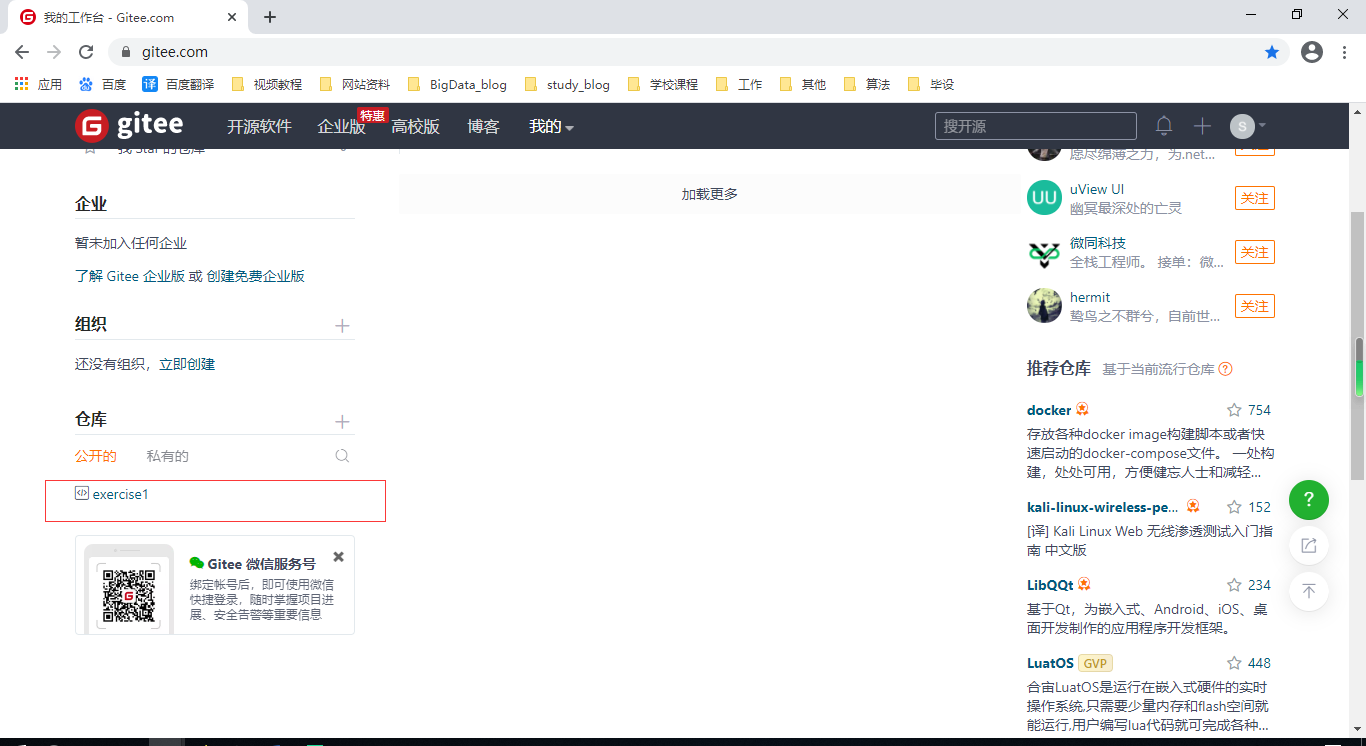Click the GVP badge beside LuatOS
The height and width of the screenshot is (746, 1366).
pyautogui.click(x=1095, y=663)
